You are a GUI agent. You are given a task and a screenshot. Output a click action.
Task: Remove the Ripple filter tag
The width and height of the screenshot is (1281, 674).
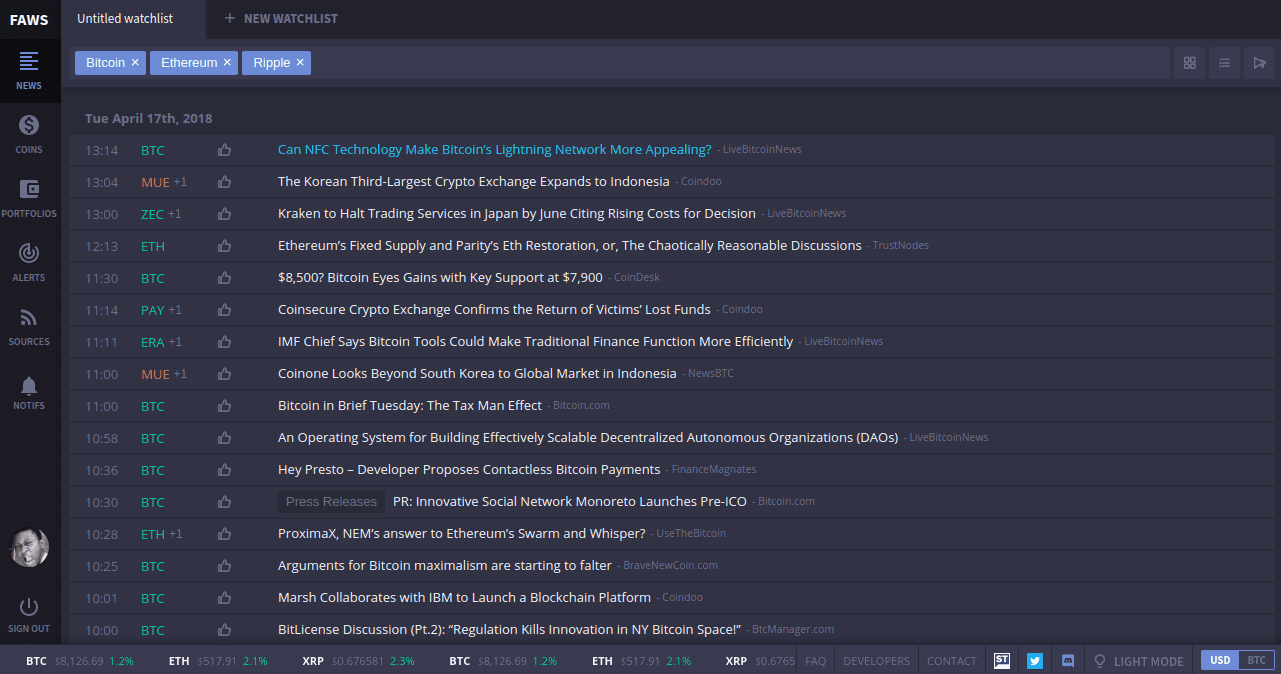(x=300, y=63)
